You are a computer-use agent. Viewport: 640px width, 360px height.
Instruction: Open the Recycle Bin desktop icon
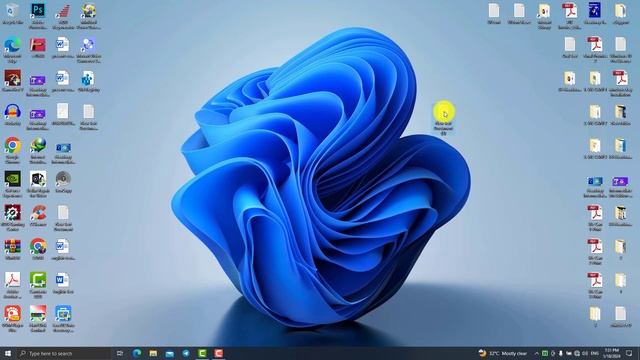13,13
